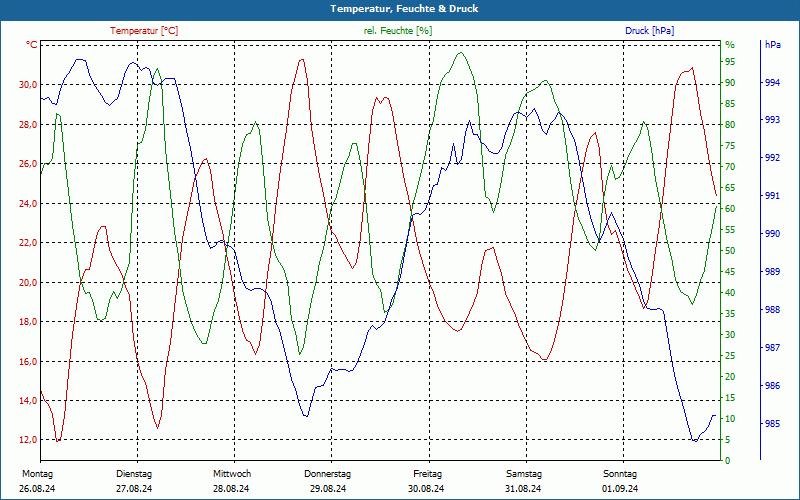Click the 990 pressure axis value
The image size is (800, 500).
coord(772,234)
